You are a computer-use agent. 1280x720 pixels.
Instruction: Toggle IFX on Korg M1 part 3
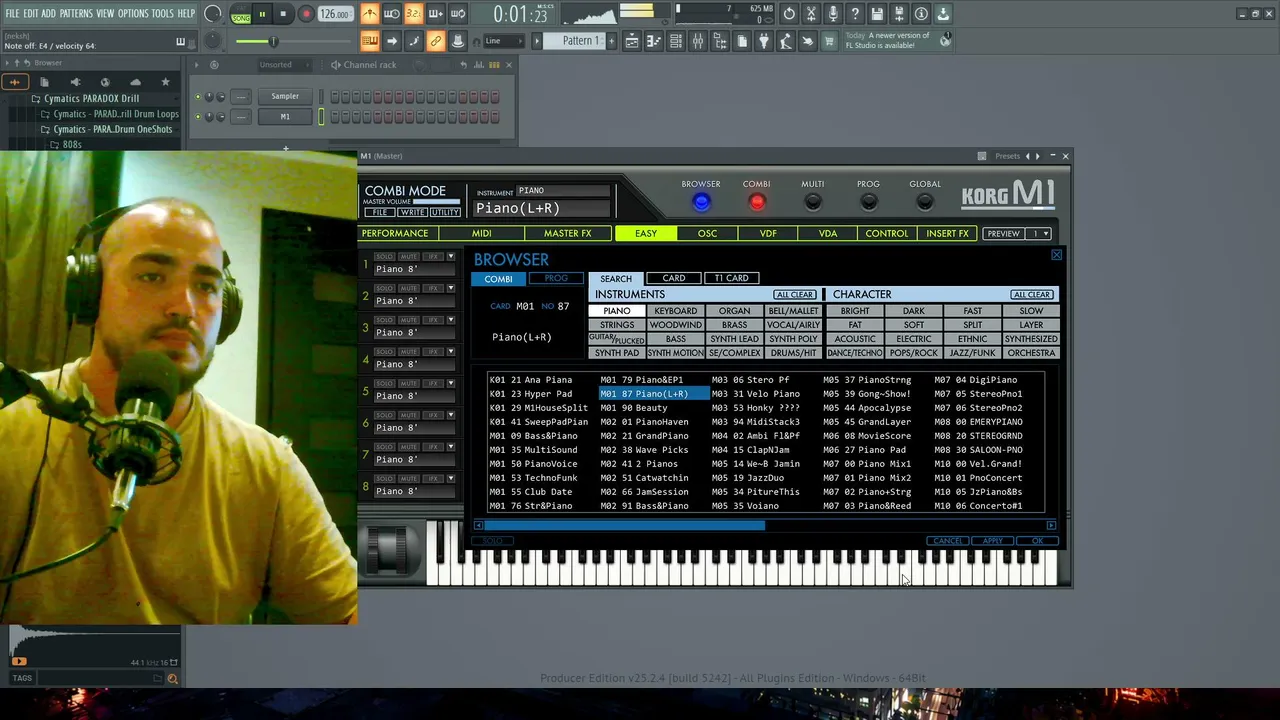[x=434, y=320]
